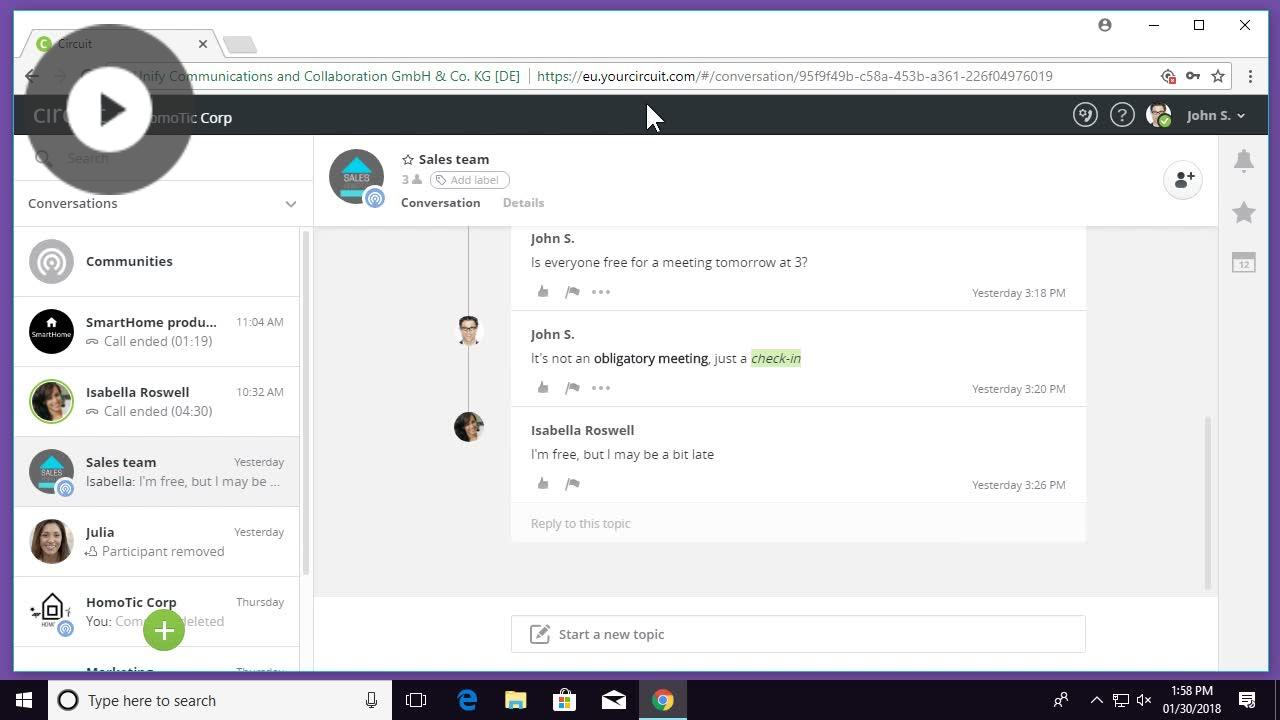Click muted volume icon in tray
Image resolution: width=1280 pixels, height=720 pixels.
[x=1144, y=700]
